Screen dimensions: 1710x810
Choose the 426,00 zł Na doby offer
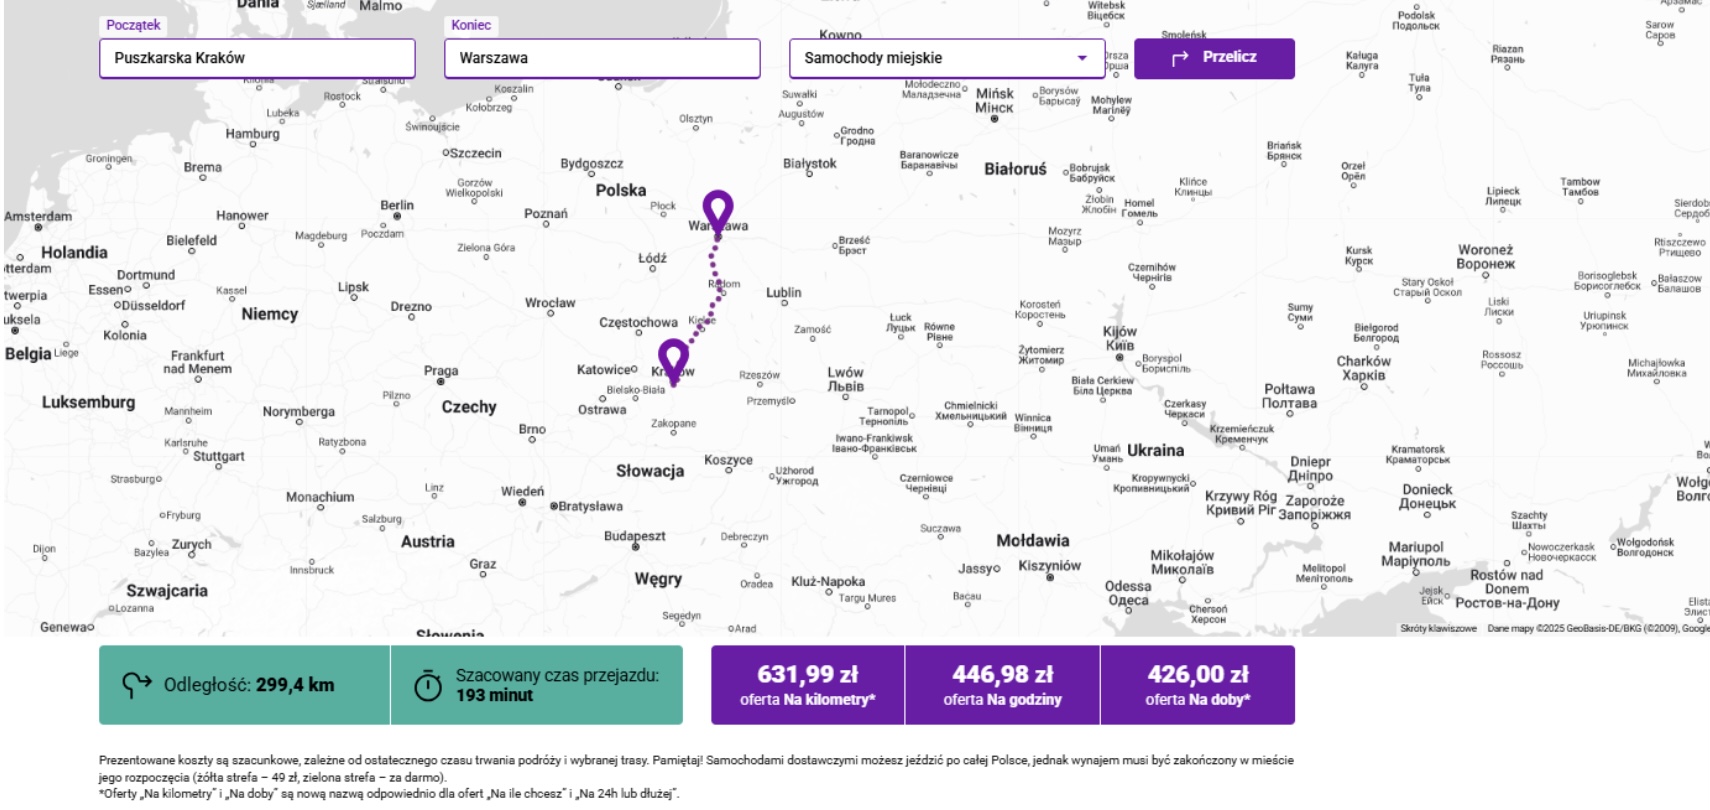(x=1197, y=685)
